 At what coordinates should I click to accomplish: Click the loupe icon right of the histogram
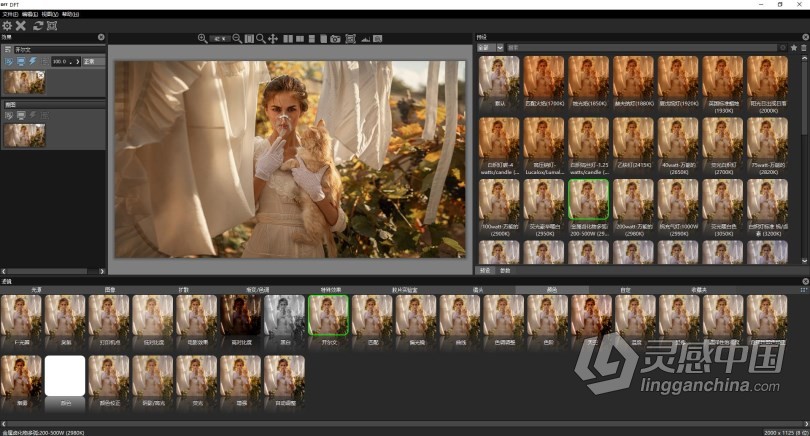[x=378, y=39]
